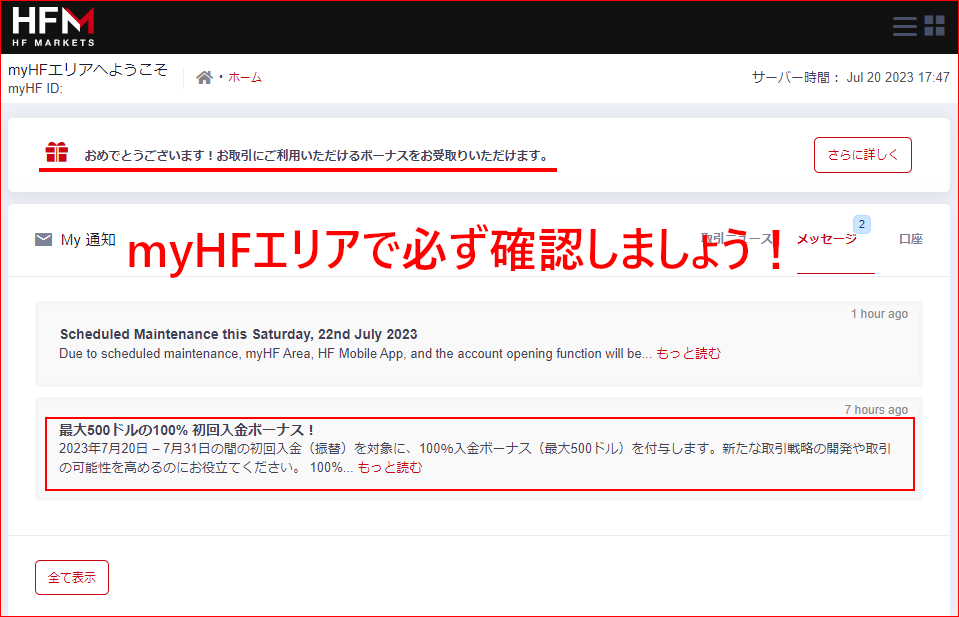Switch to the 口座 tab
The height and width of the screenshot is (617, 959).
(910, 239)
